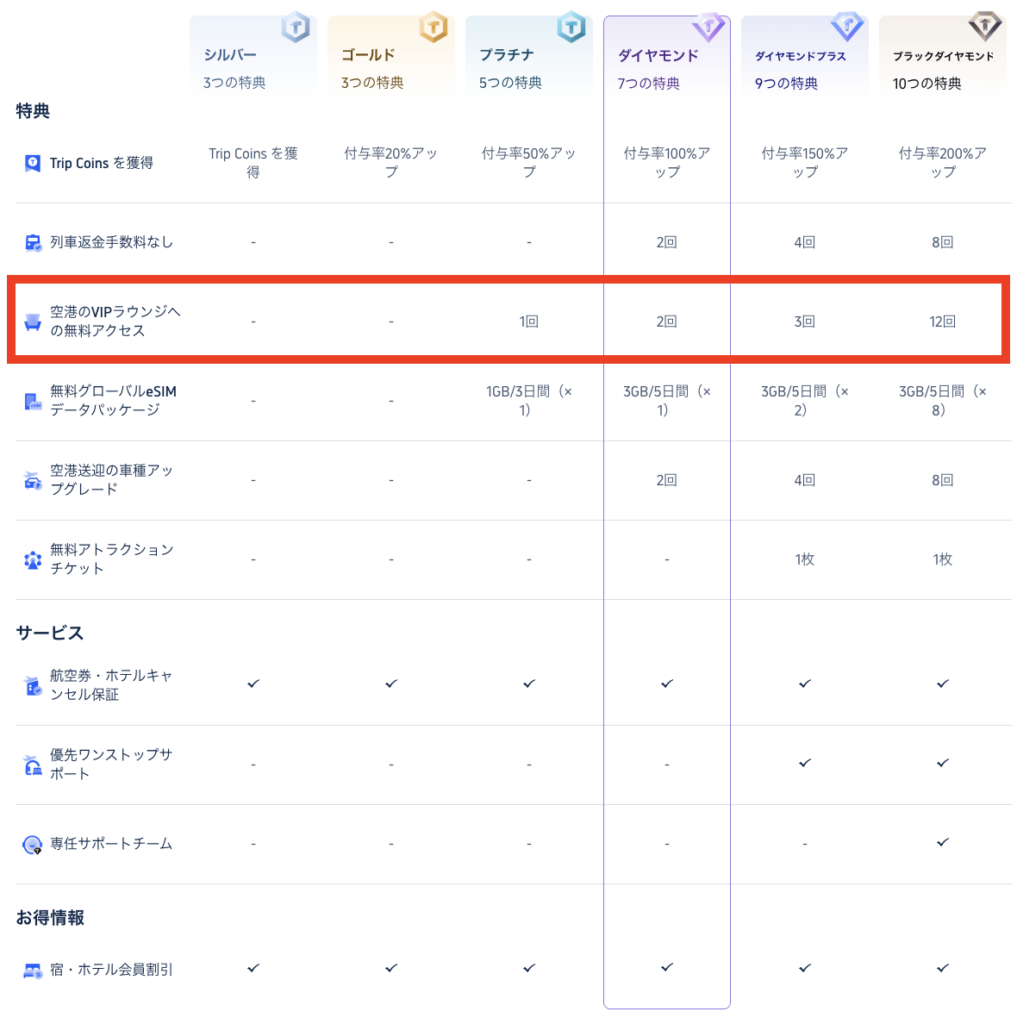Switch to the プラチナ tier column
The image size is (1017, 1024).
[529, 58]
